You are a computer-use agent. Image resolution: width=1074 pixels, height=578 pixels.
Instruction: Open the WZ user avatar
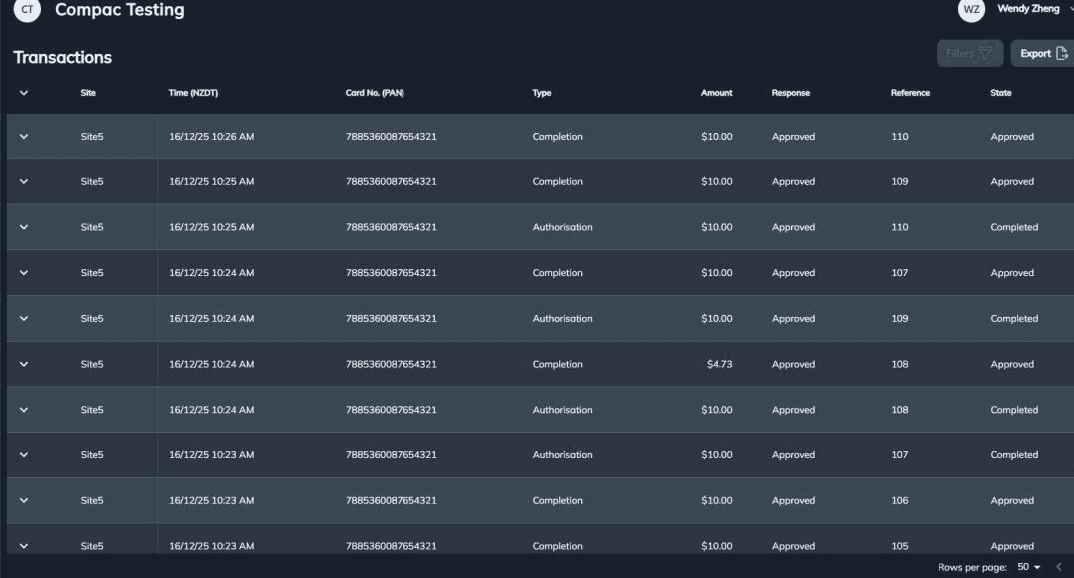(x=971, y=10)
